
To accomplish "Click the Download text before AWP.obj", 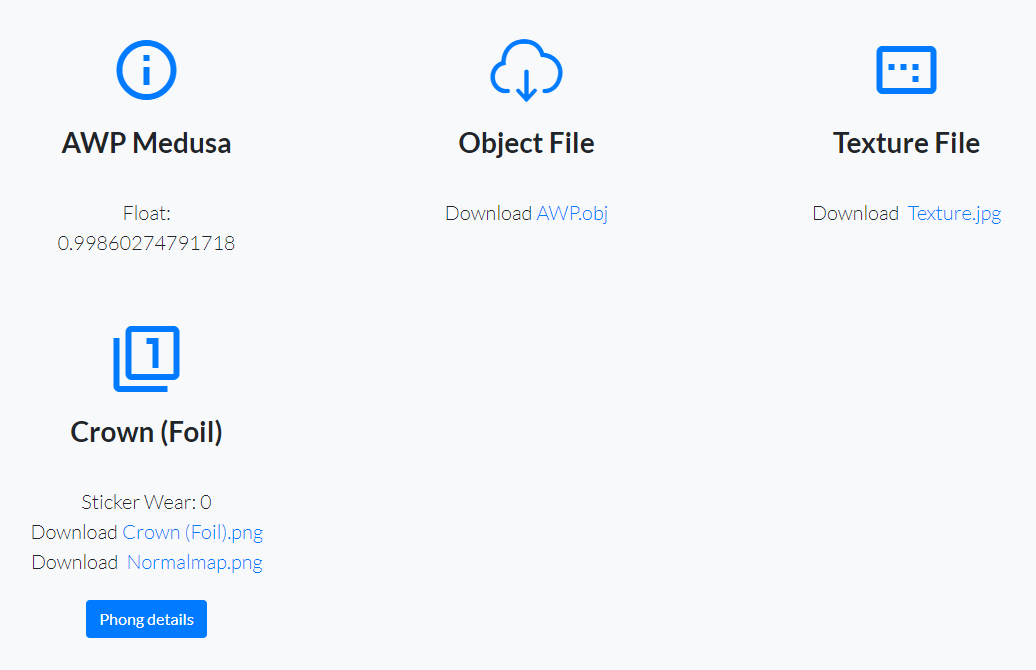I will [488, 213].
